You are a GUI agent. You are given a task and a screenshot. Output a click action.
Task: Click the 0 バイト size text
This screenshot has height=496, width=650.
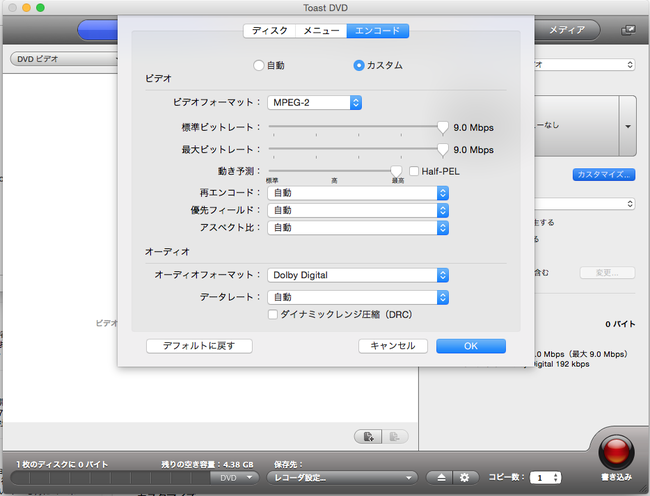620,324
